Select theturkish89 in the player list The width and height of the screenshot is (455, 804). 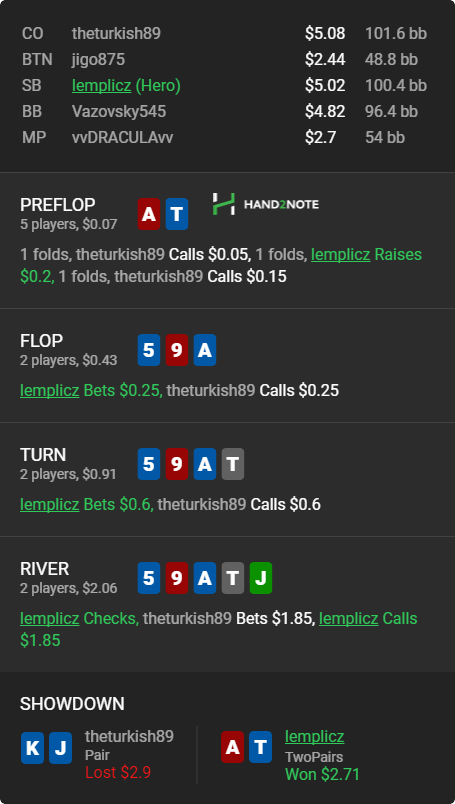click(116, 34)
